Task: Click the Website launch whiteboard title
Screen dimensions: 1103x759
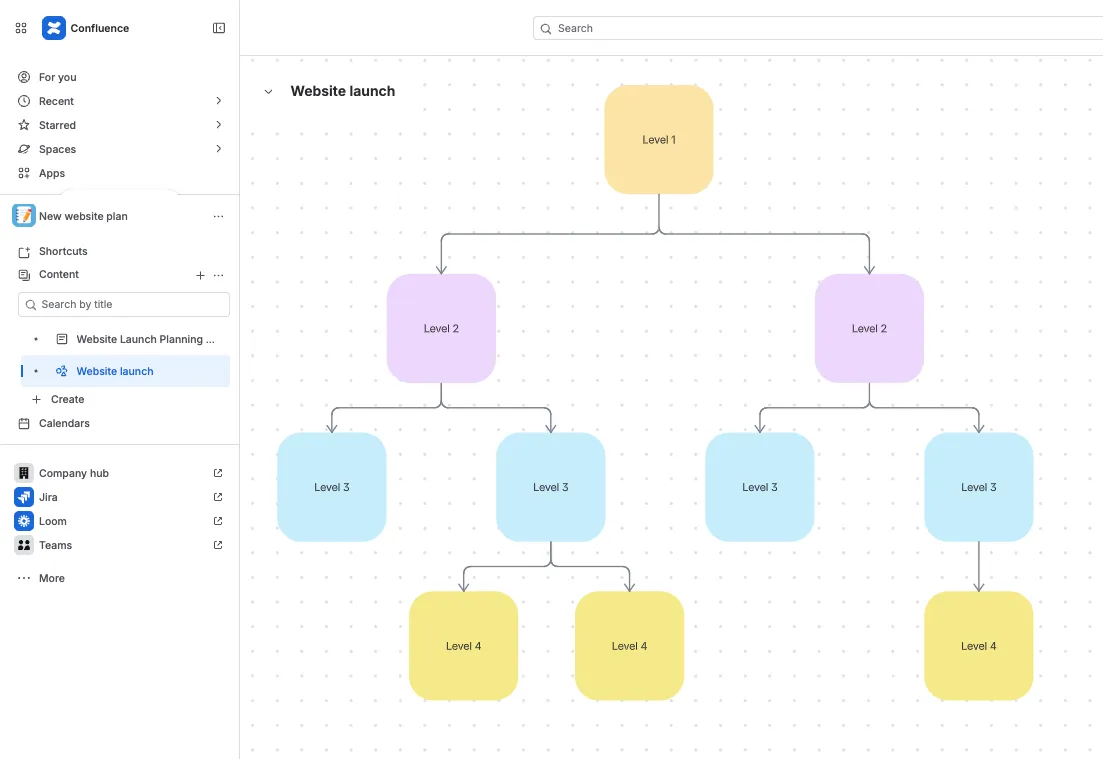Action: tap(343, 91)
